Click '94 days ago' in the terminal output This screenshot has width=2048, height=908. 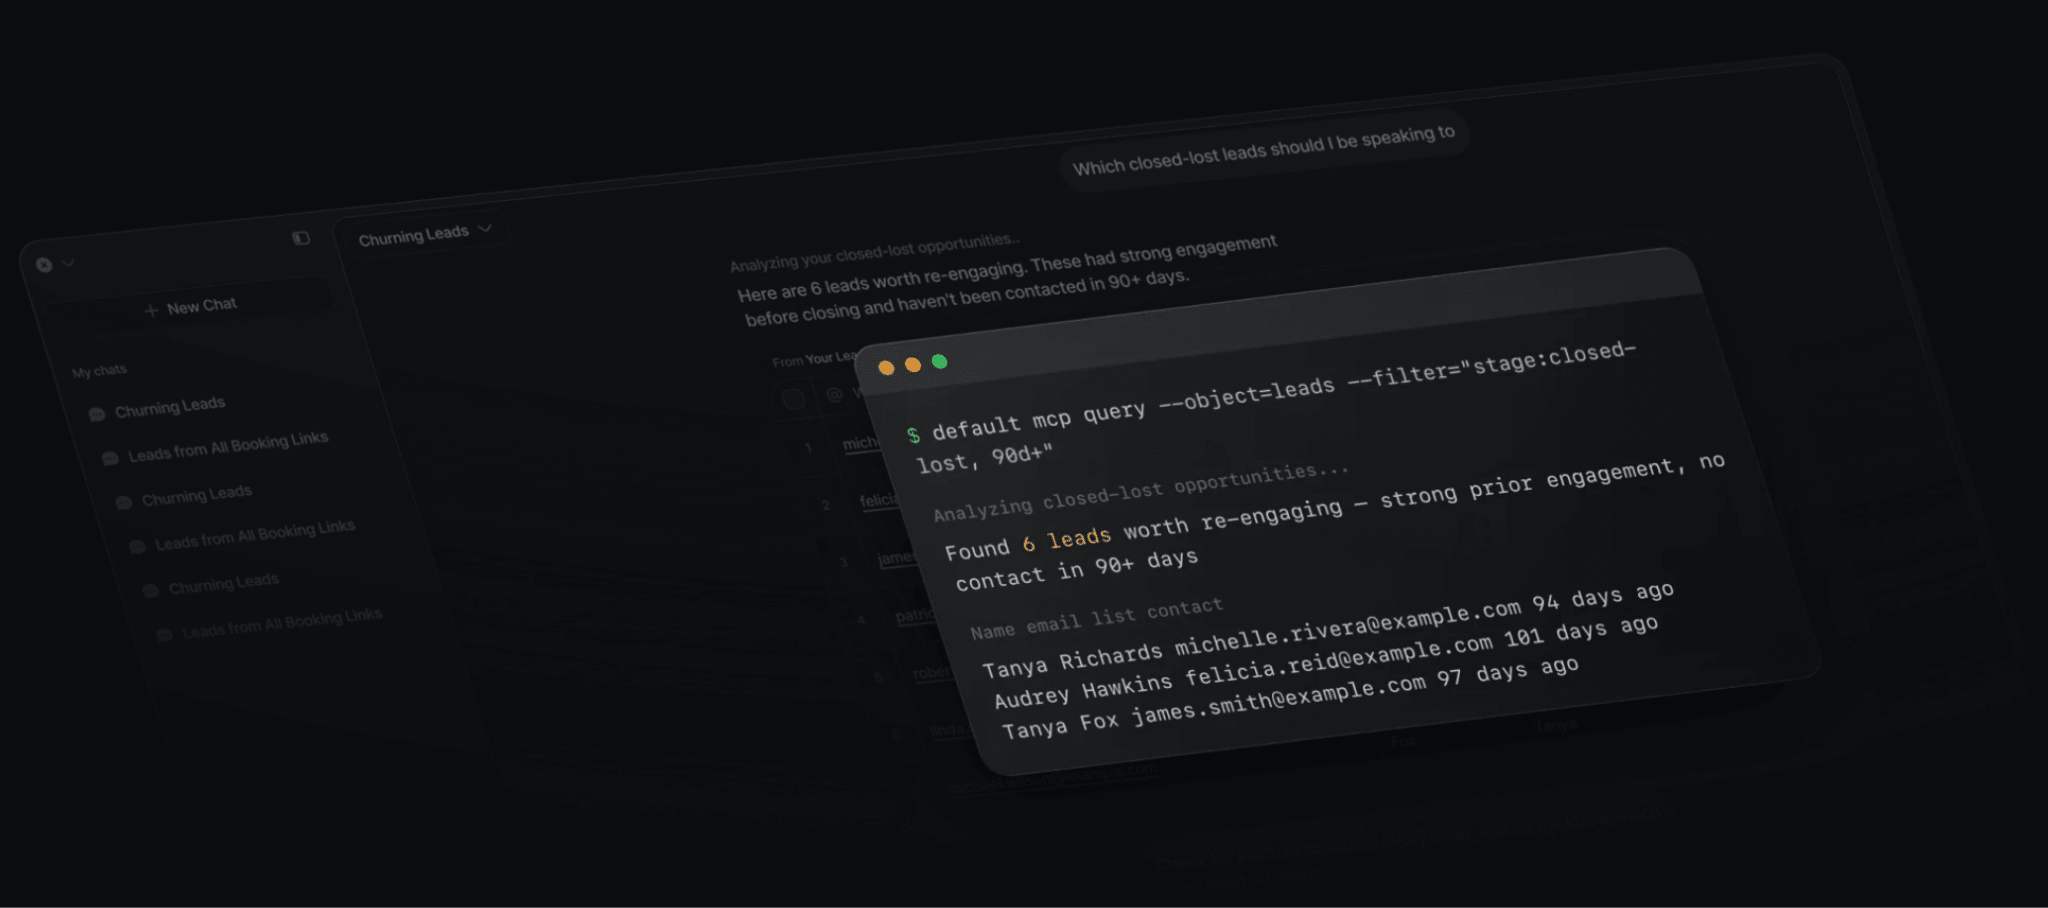pyautogui.click(x=1602, y=596)
